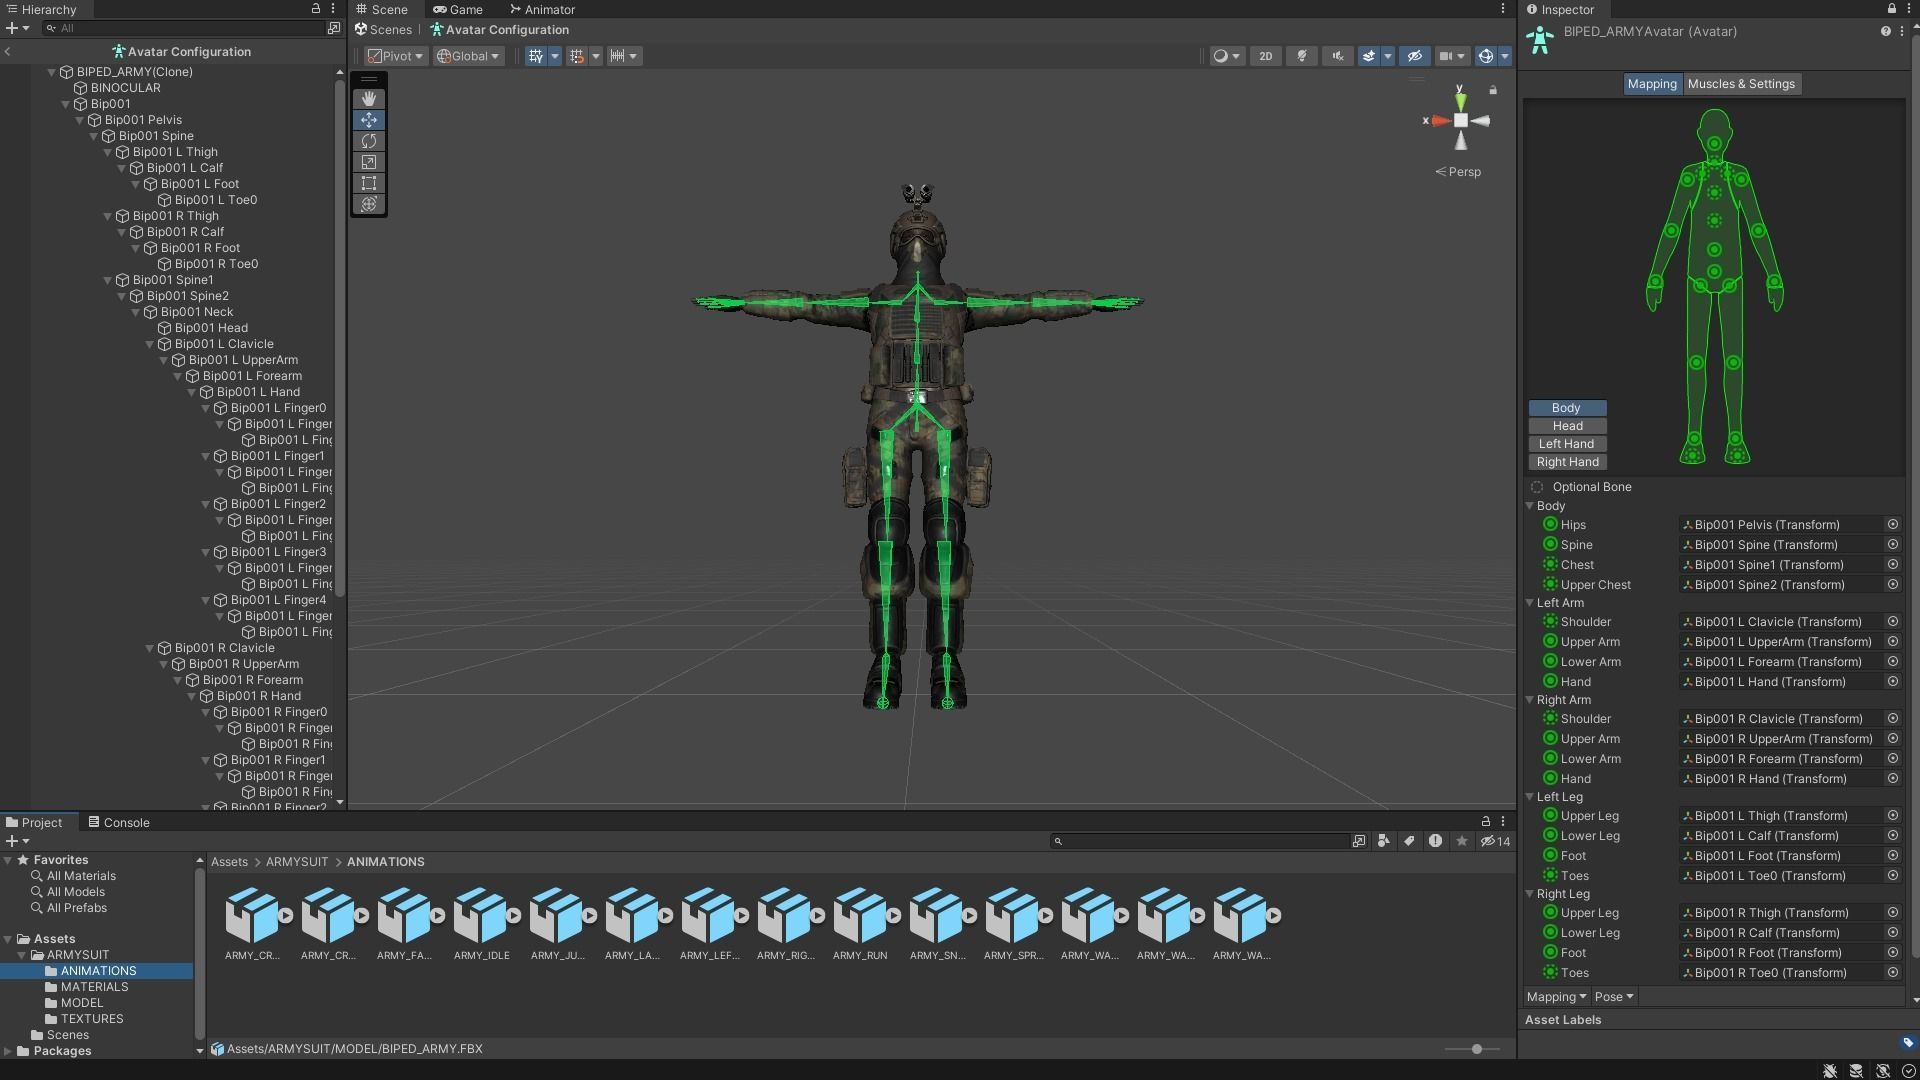Image resolution: width=1920 pixels, height=1080 pixels.
Task: Select the Hand view tool
Action: 369,98
